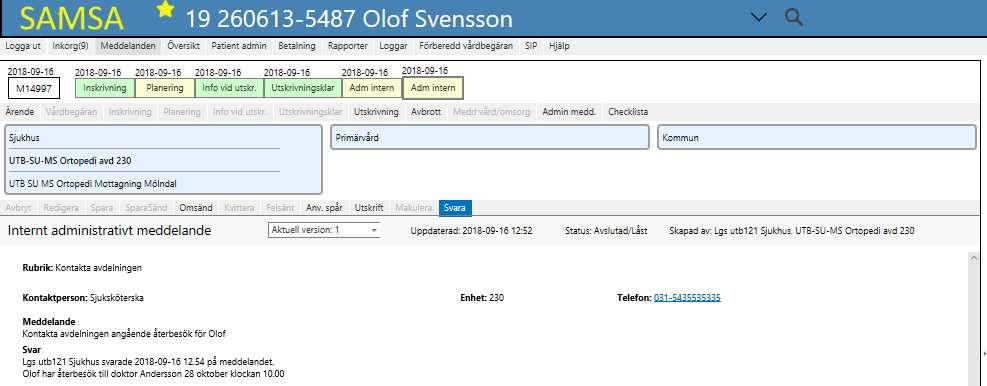The image size is (987, 386).
Task: Open the highlighted second Adm intern step
Action: click(433, 88)
